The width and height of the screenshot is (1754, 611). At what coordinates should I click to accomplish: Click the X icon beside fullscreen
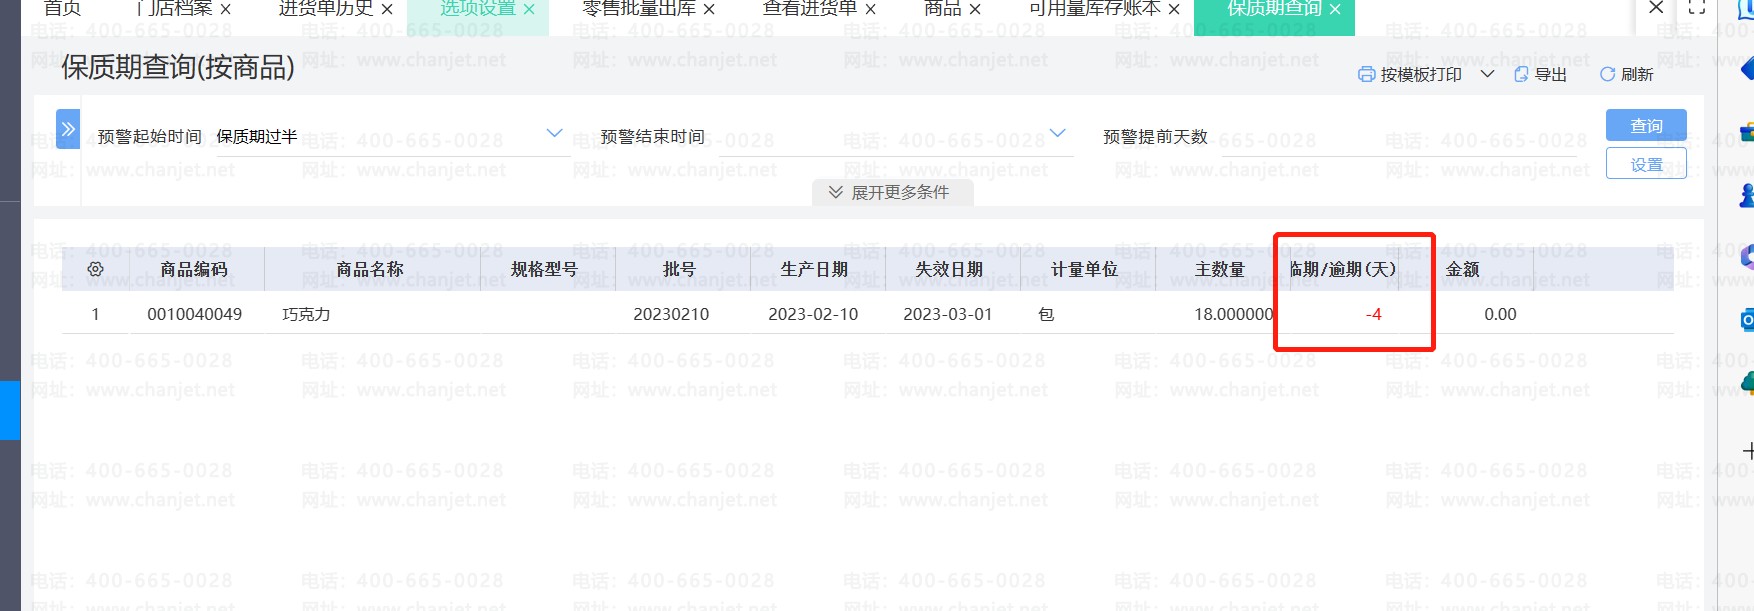click(x=1656, y=8)
